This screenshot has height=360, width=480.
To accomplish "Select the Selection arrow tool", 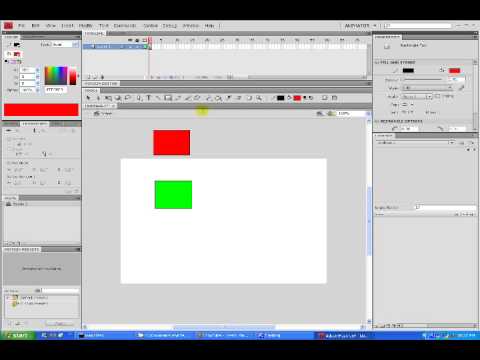I will click(88, 98).
